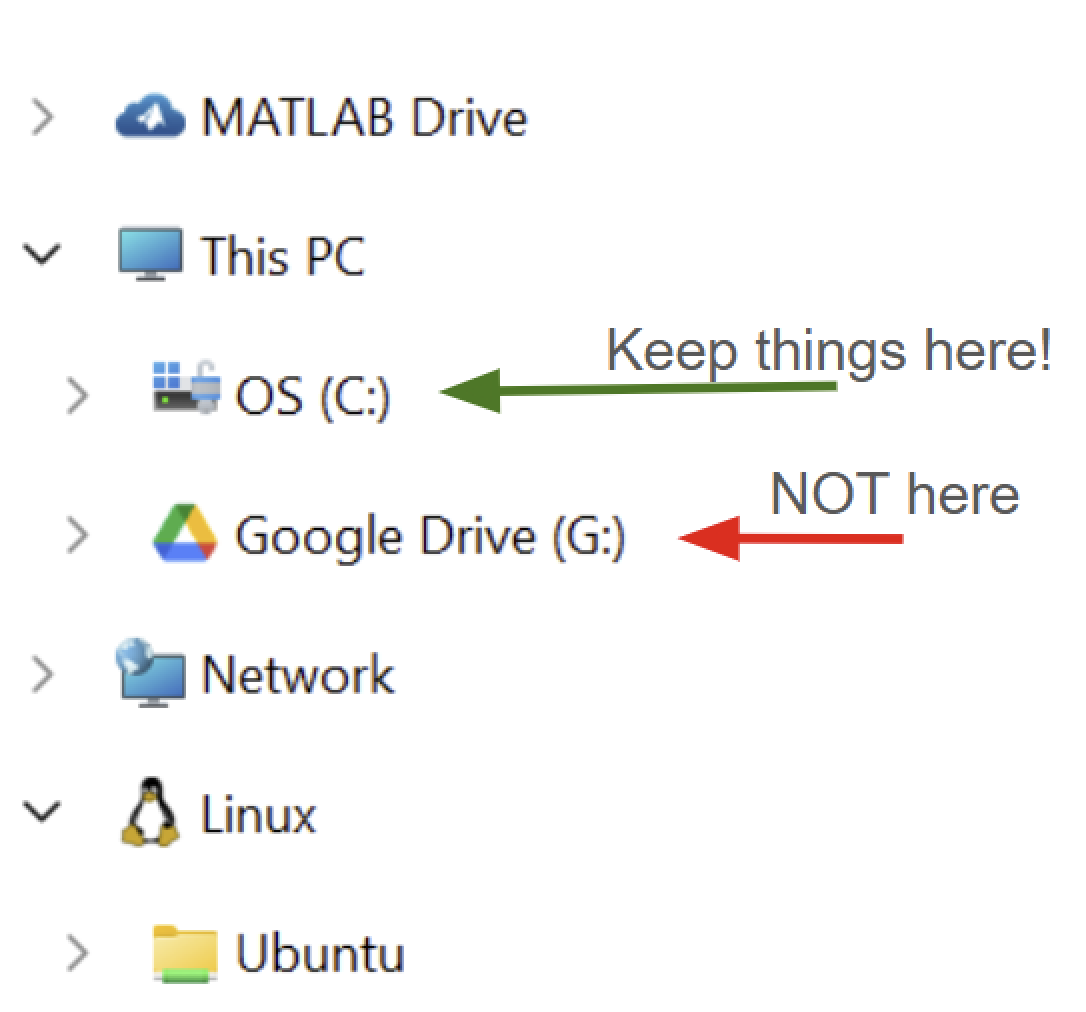Select the Ubuntu label text

pyautogui.click(x=320, y=954)
